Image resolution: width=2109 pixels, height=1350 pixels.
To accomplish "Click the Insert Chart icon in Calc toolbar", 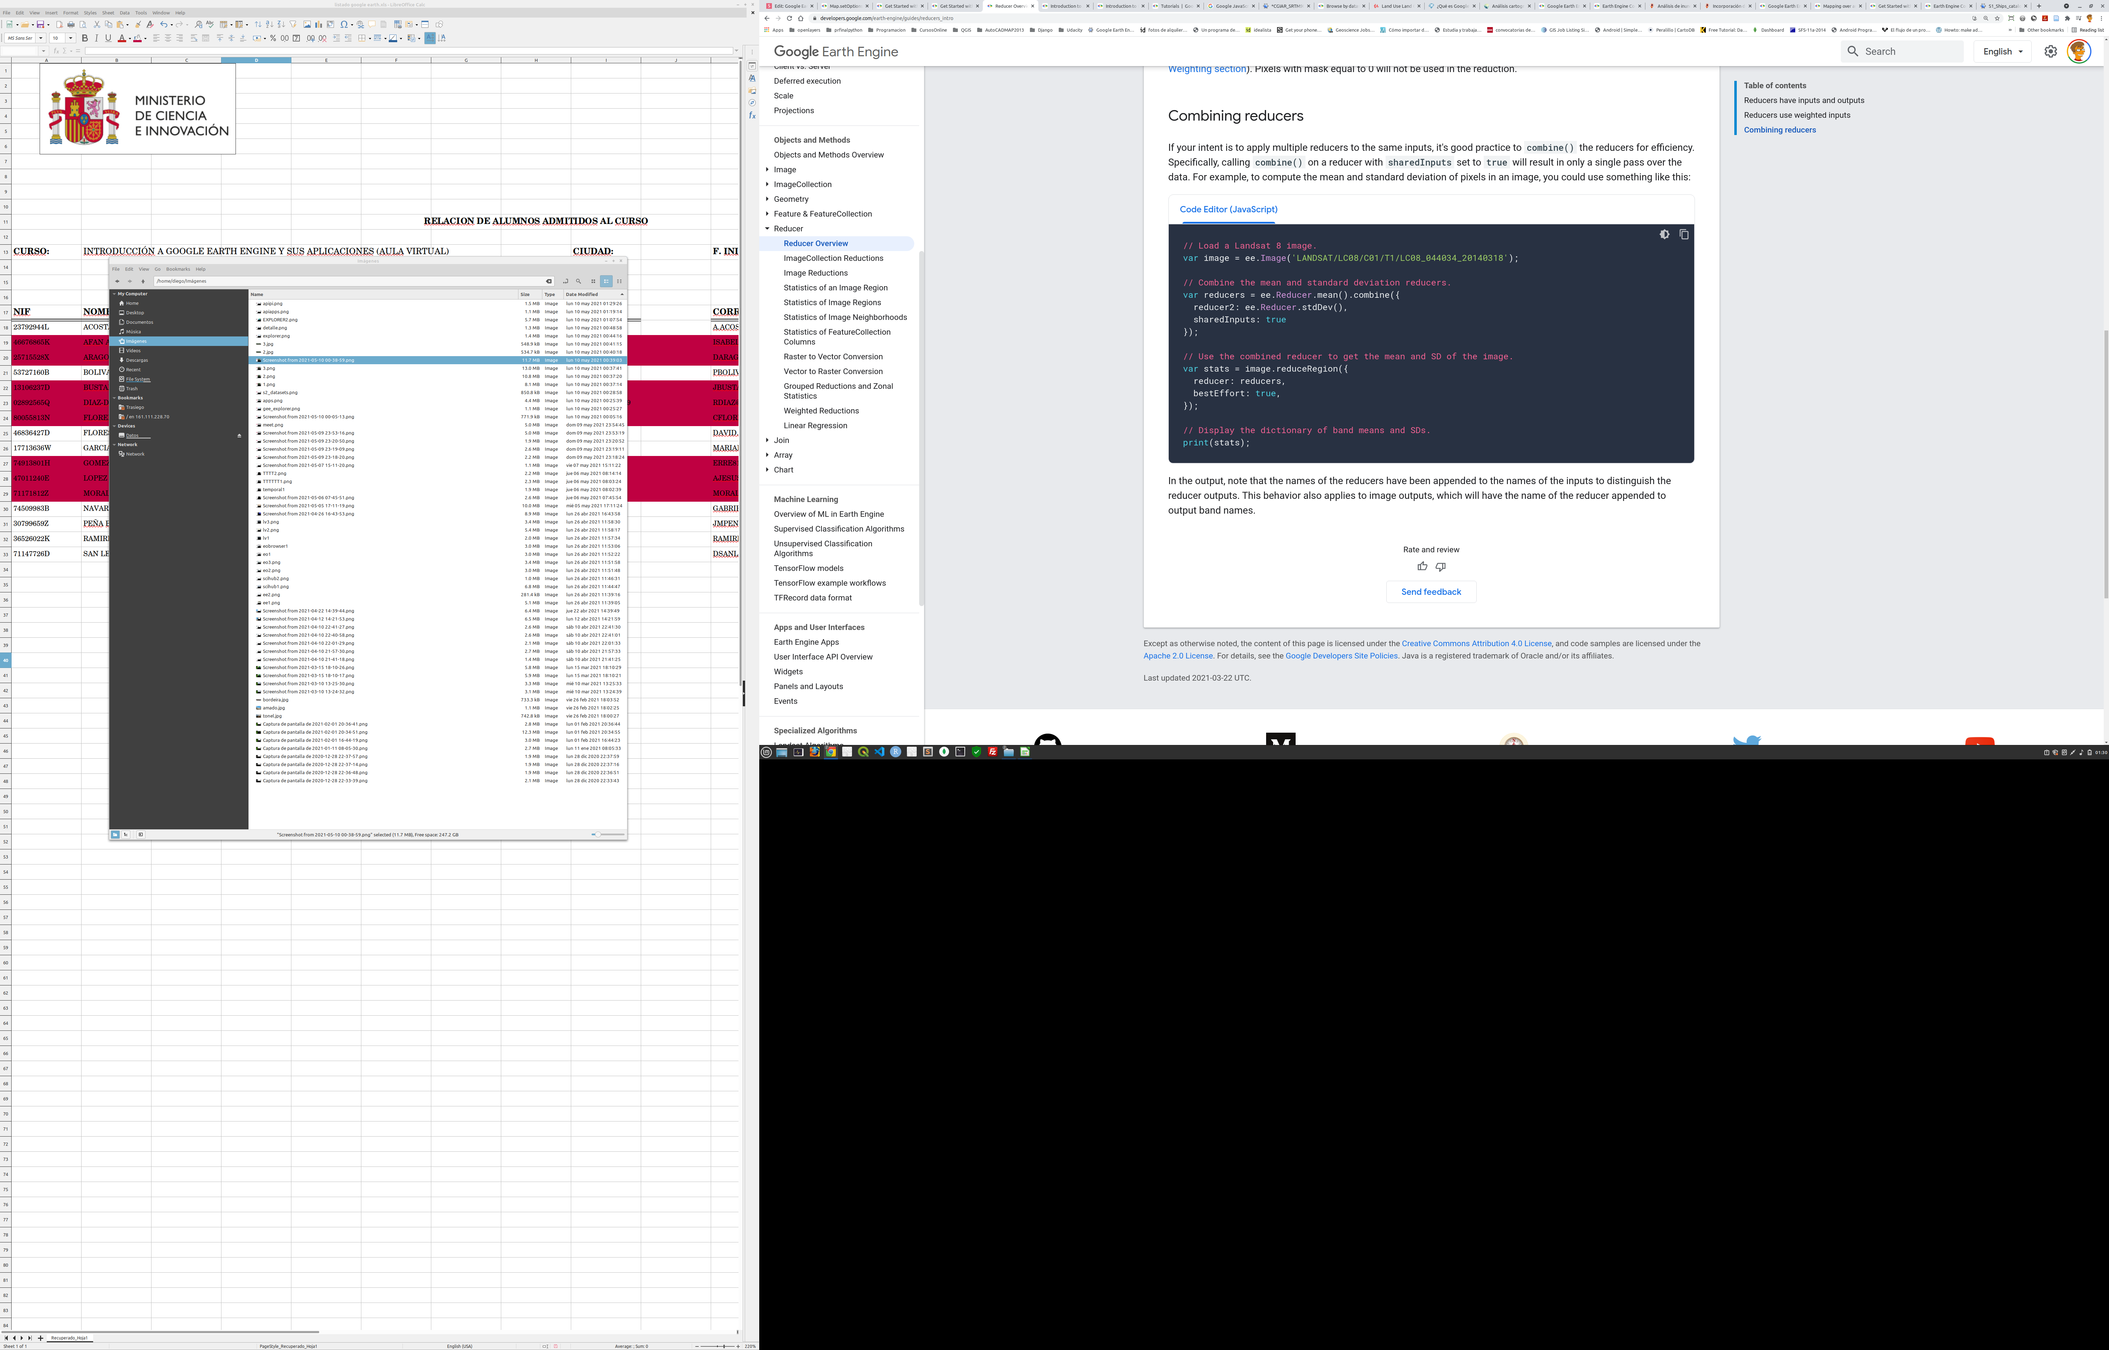I will 318,24.
